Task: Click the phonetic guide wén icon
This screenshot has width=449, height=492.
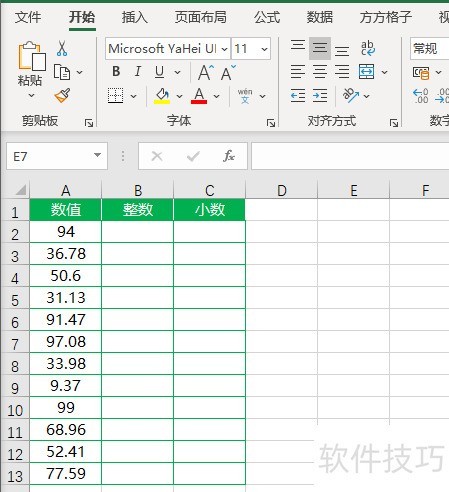Action: click(245, 96)
